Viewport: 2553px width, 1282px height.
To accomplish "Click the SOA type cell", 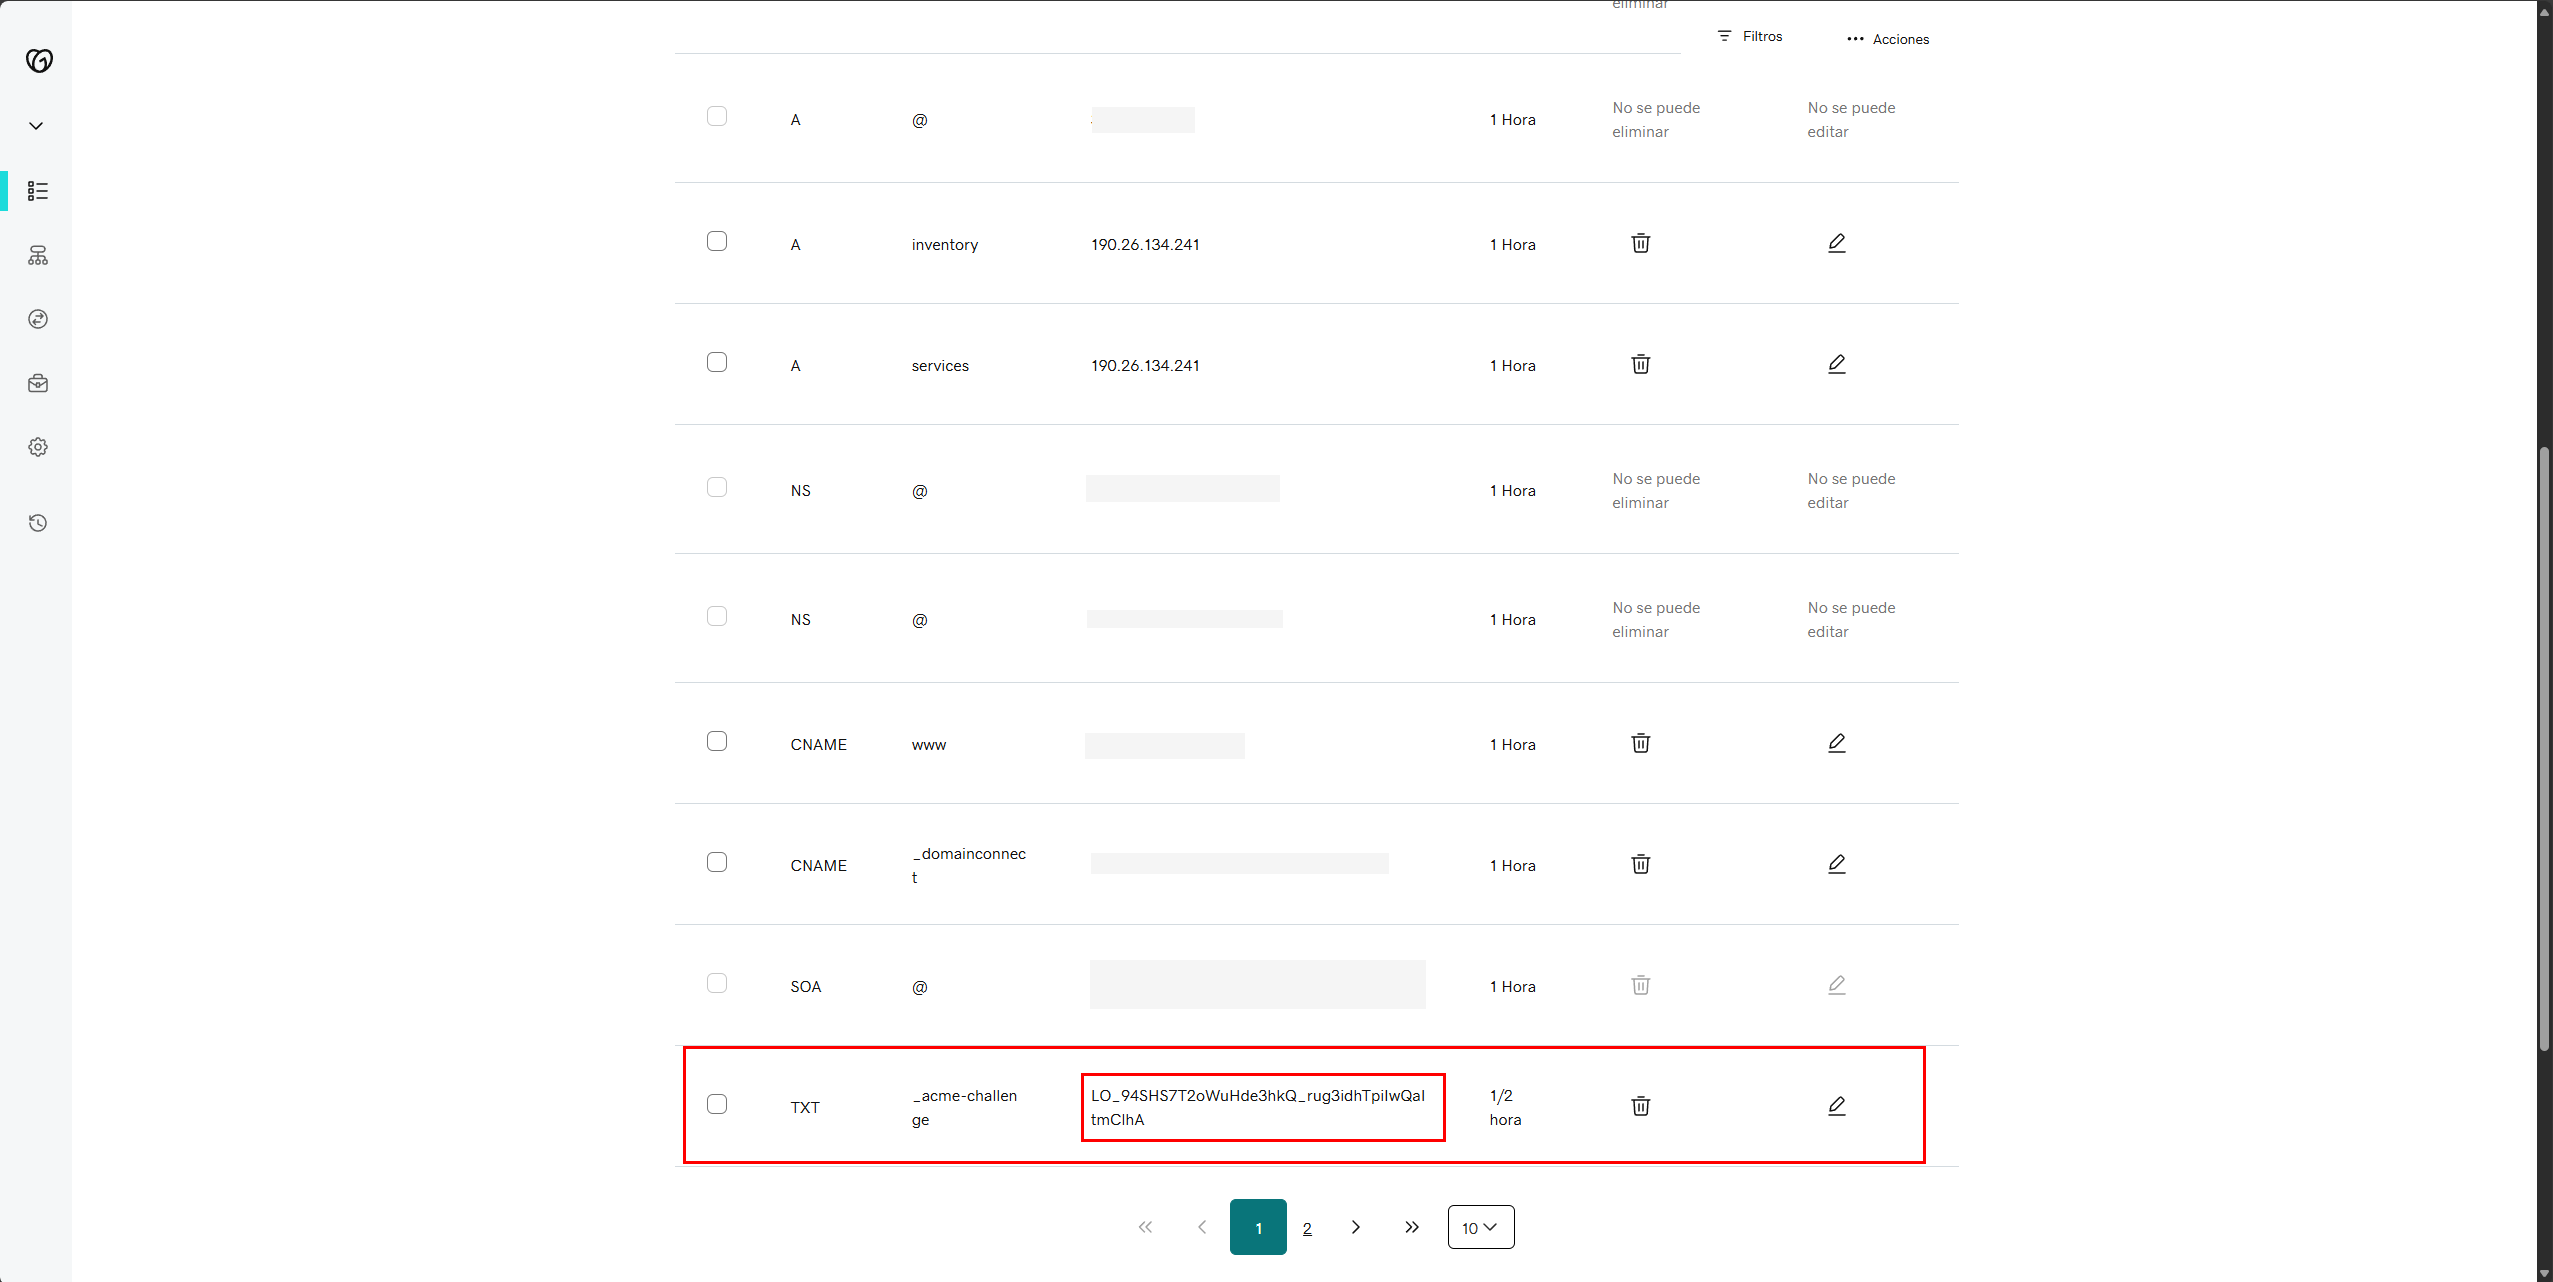I will pyautogui.click(x=806, y=987).
